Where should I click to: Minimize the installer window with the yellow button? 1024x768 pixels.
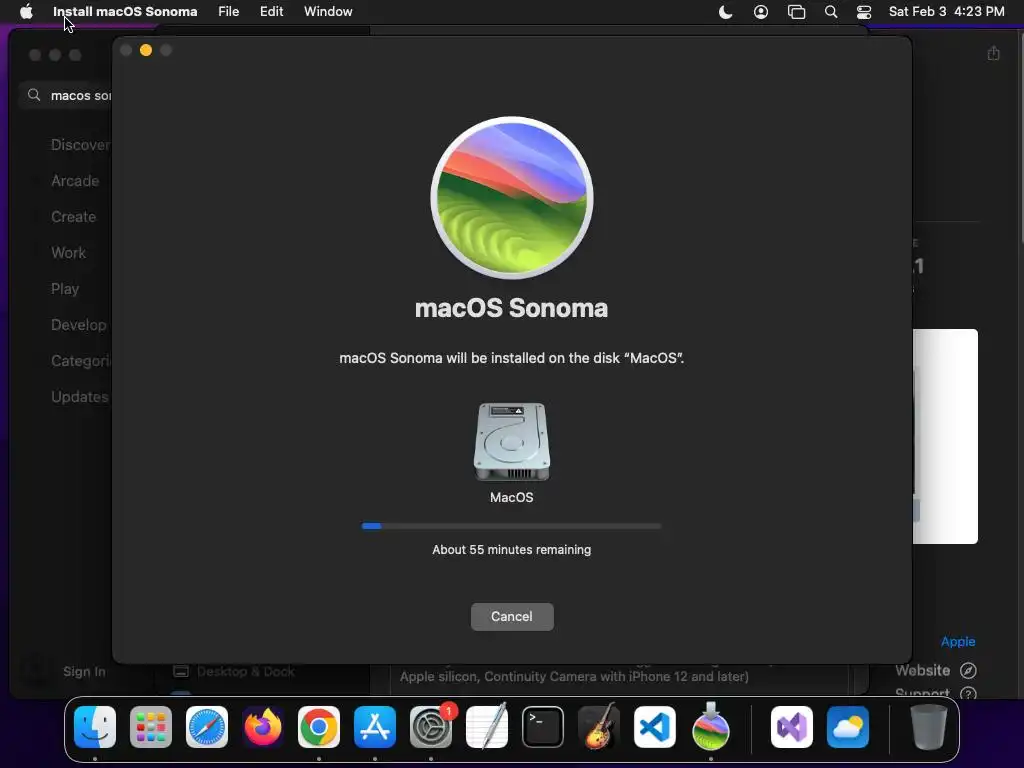click(x=146, y=50)
